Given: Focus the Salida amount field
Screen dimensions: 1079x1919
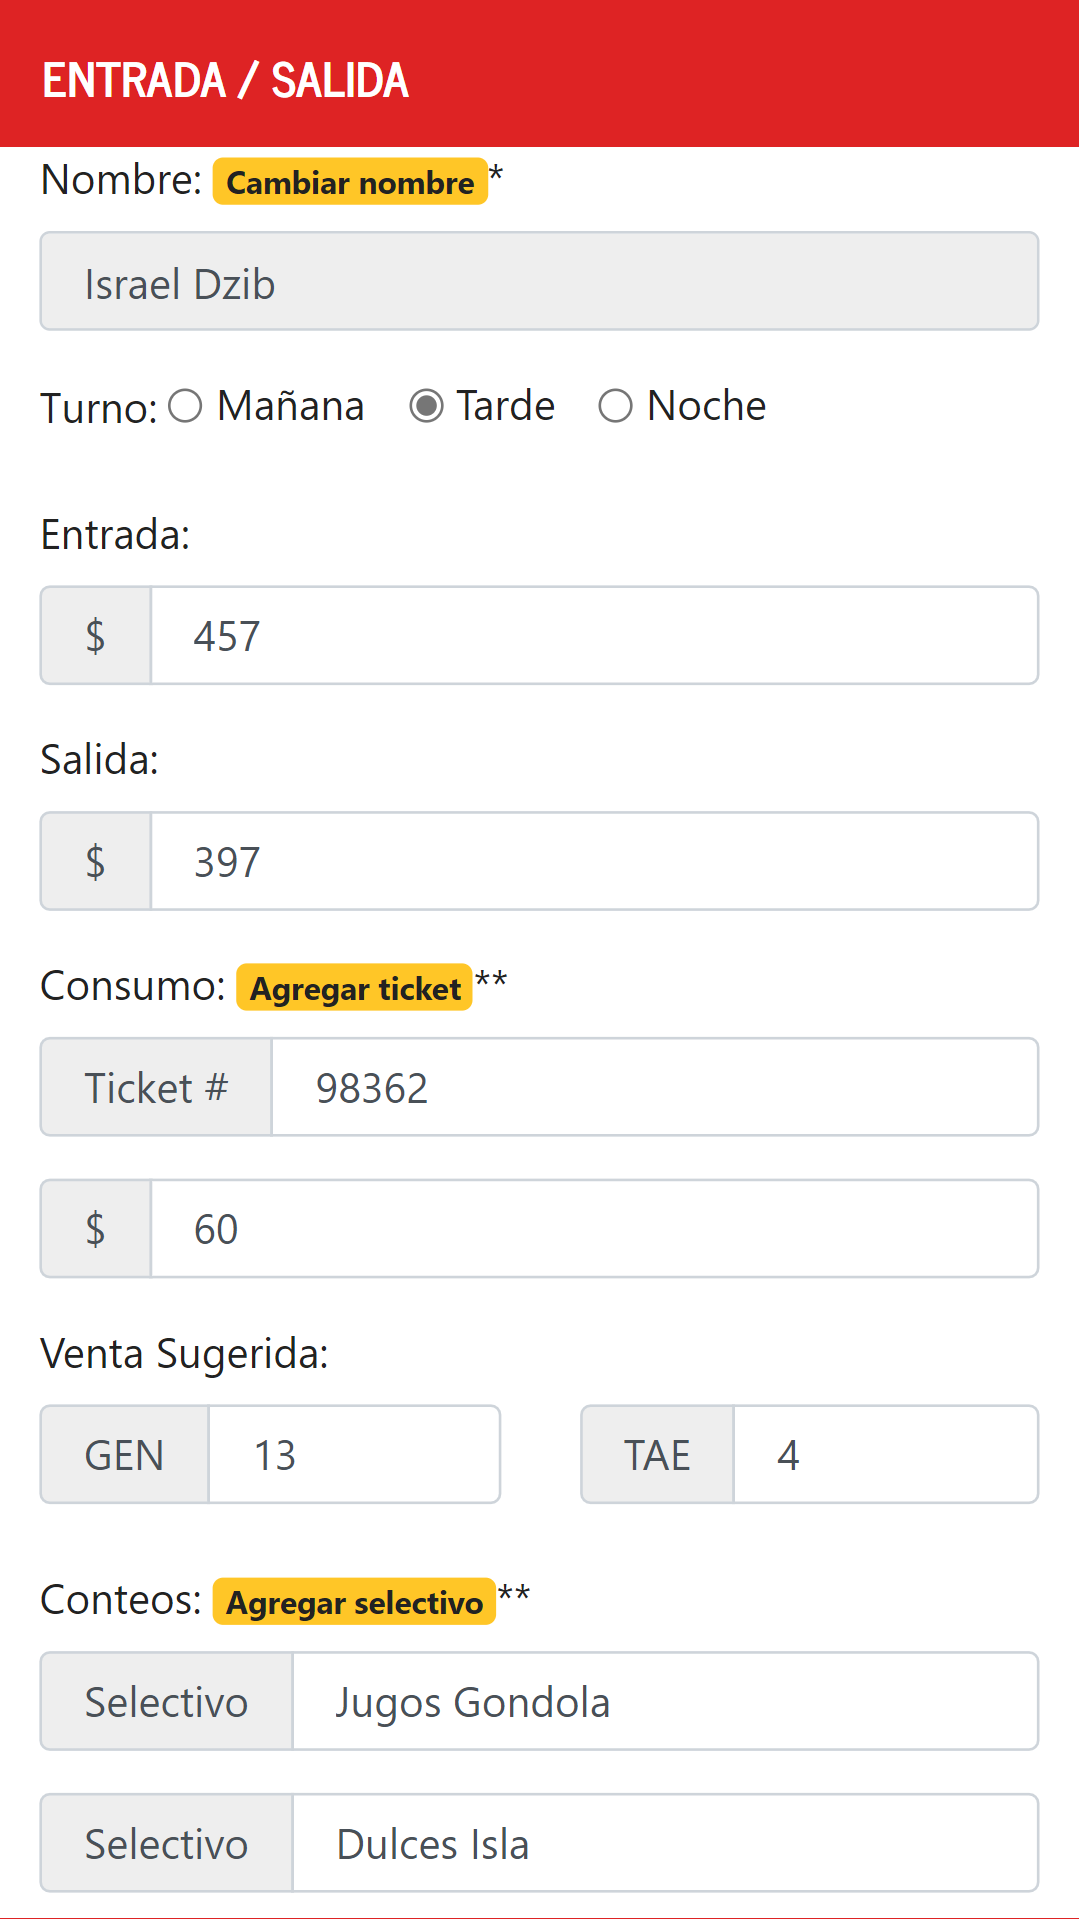Looking at the screenshot, I should (x=594, y=862).
